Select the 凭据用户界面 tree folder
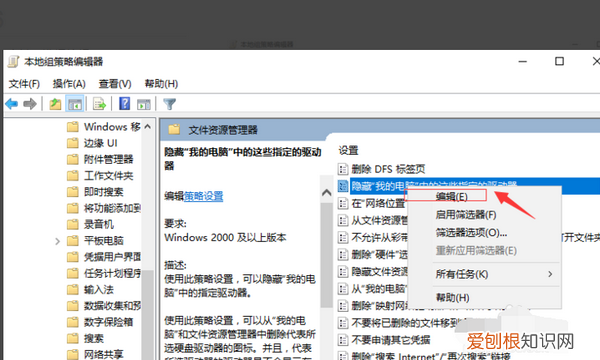This screenshot has height=360, width=600. (x=112, y=257)
